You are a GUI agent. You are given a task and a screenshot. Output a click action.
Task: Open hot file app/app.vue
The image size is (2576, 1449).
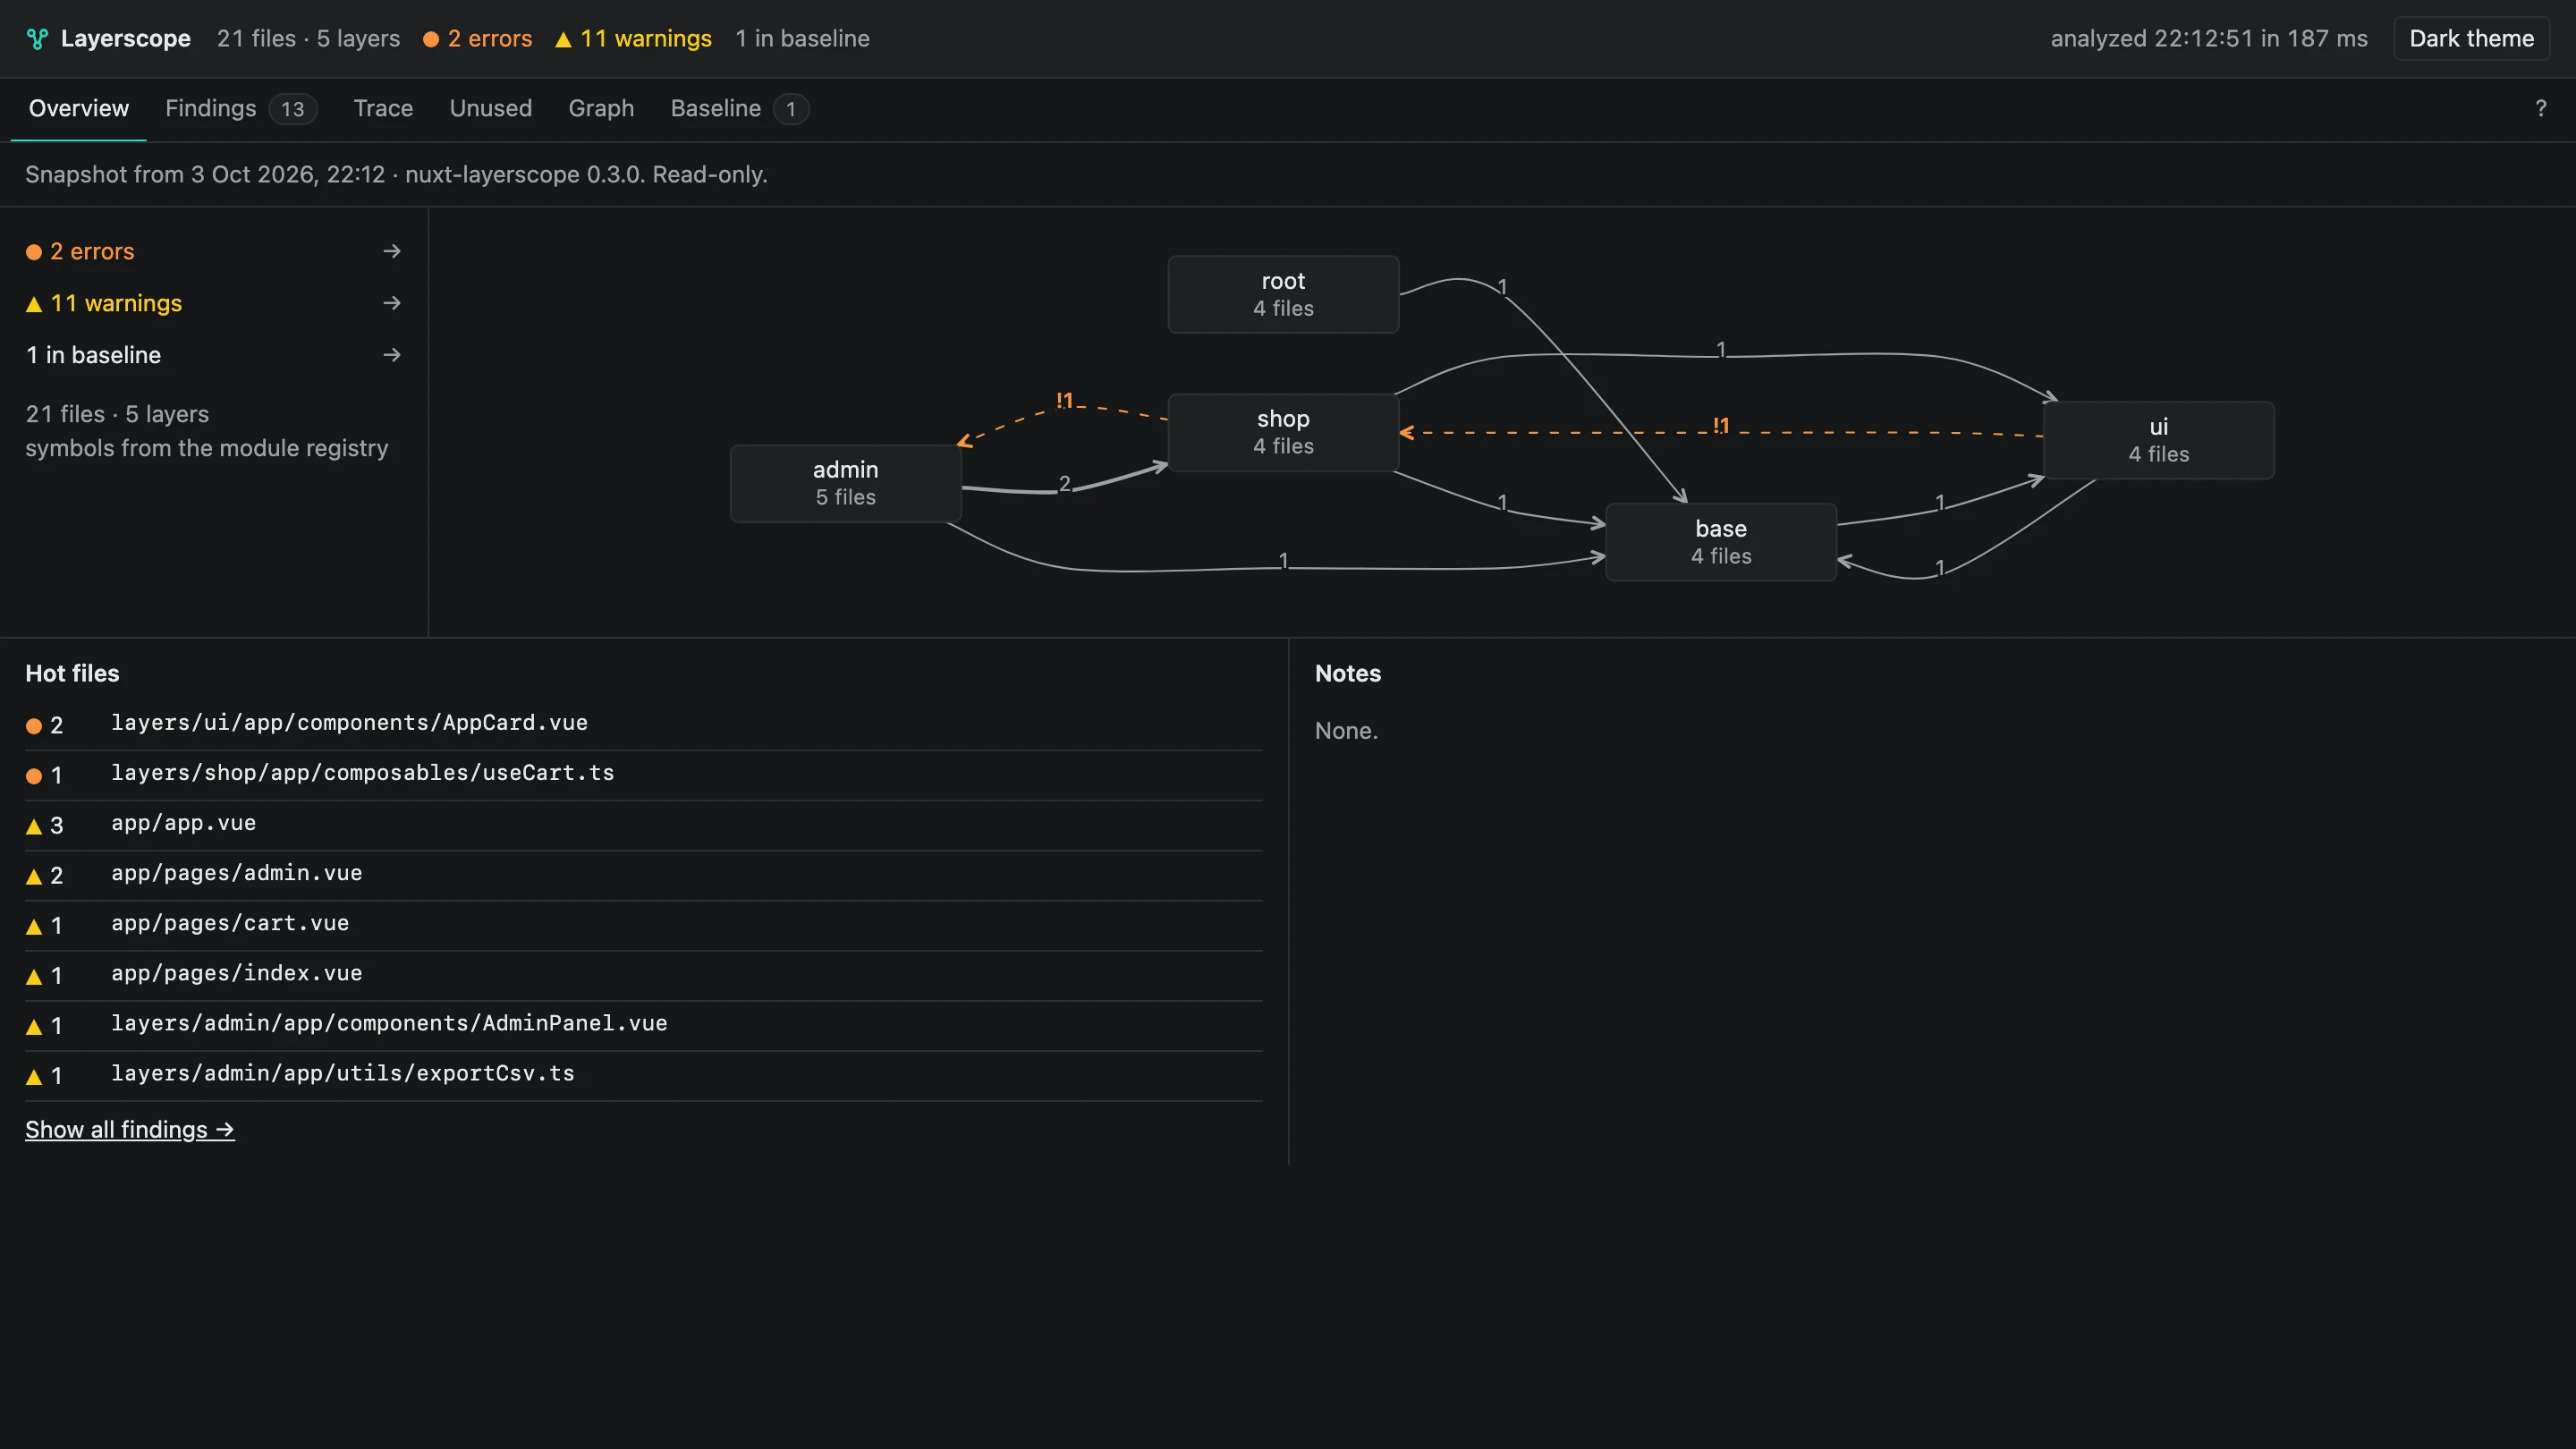point(644,825)
